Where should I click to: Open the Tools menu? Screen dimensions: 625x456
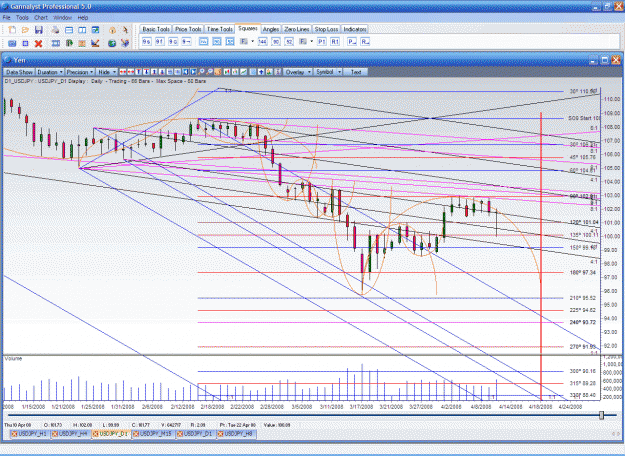tap(22, 18)
